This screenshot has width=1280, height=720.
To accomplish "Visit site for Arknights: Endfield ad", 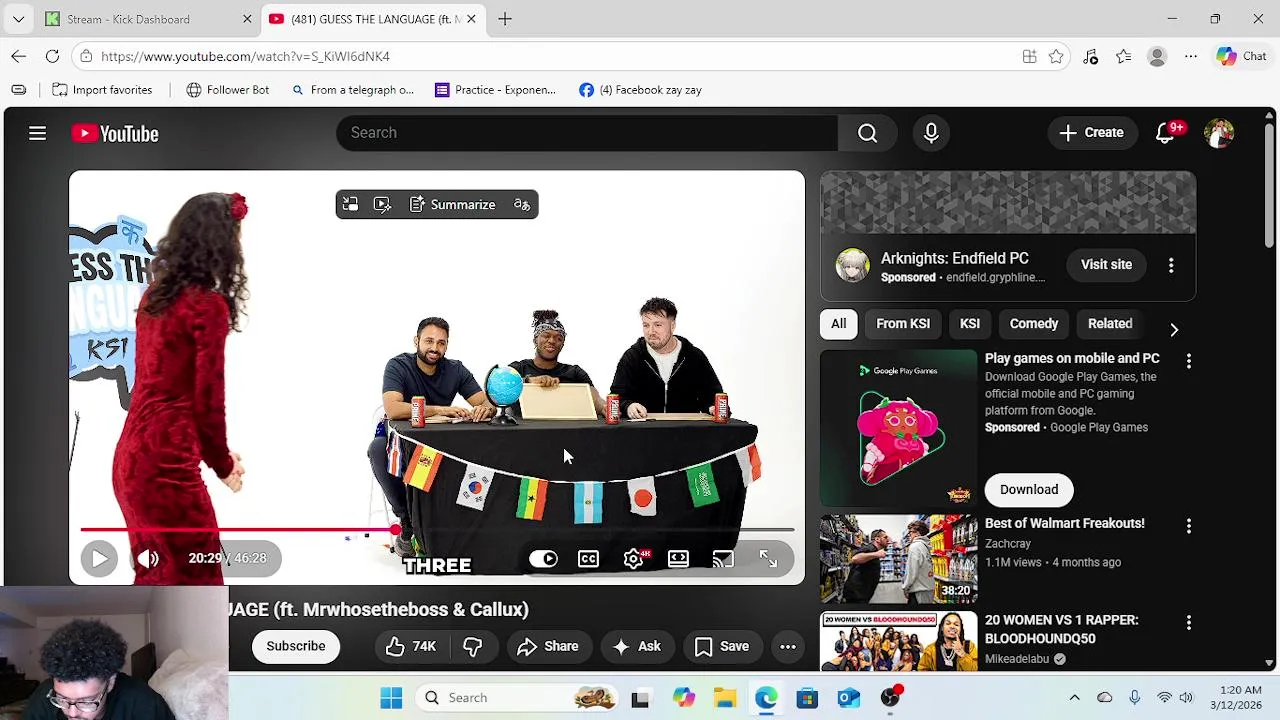I will (x=1106, y=265).
